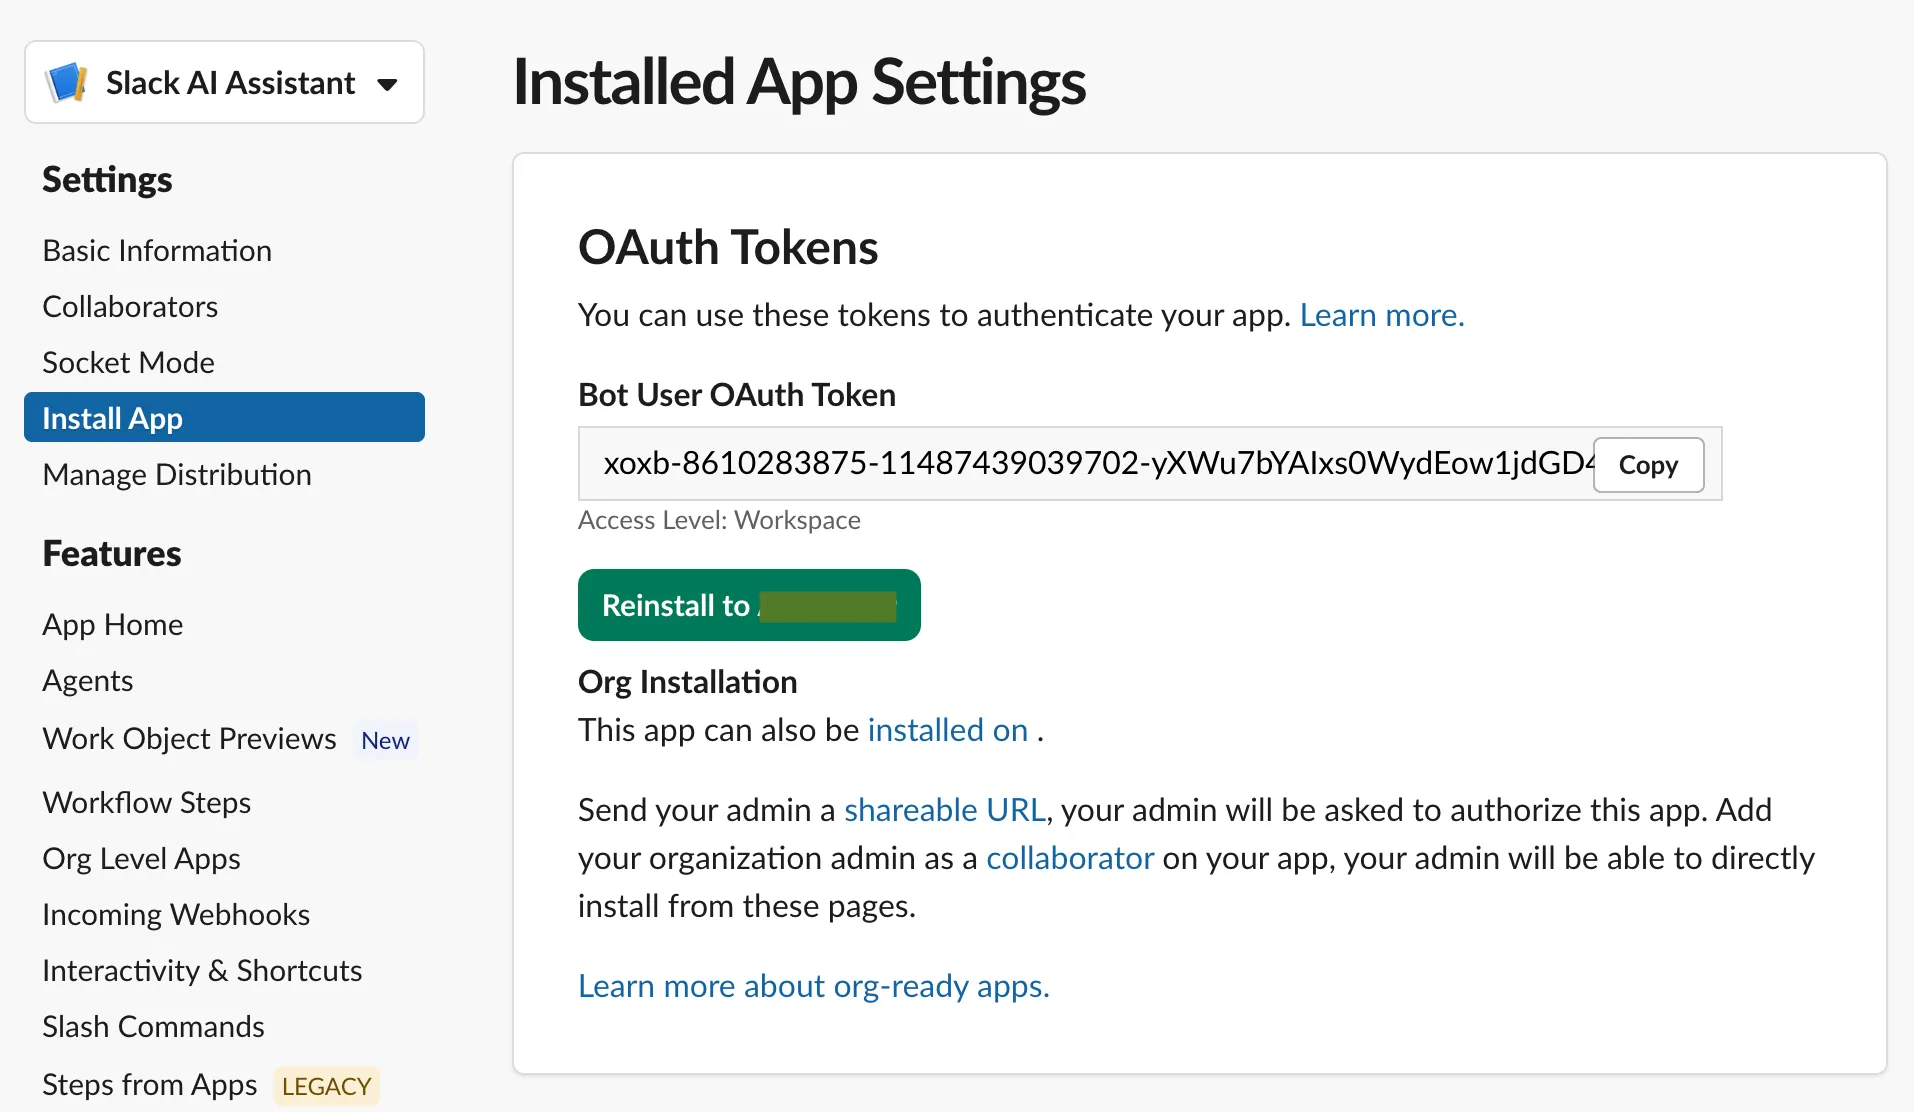Open Basic Information settings
This screenshot has height=1112, width=1914.
point(157,250)
